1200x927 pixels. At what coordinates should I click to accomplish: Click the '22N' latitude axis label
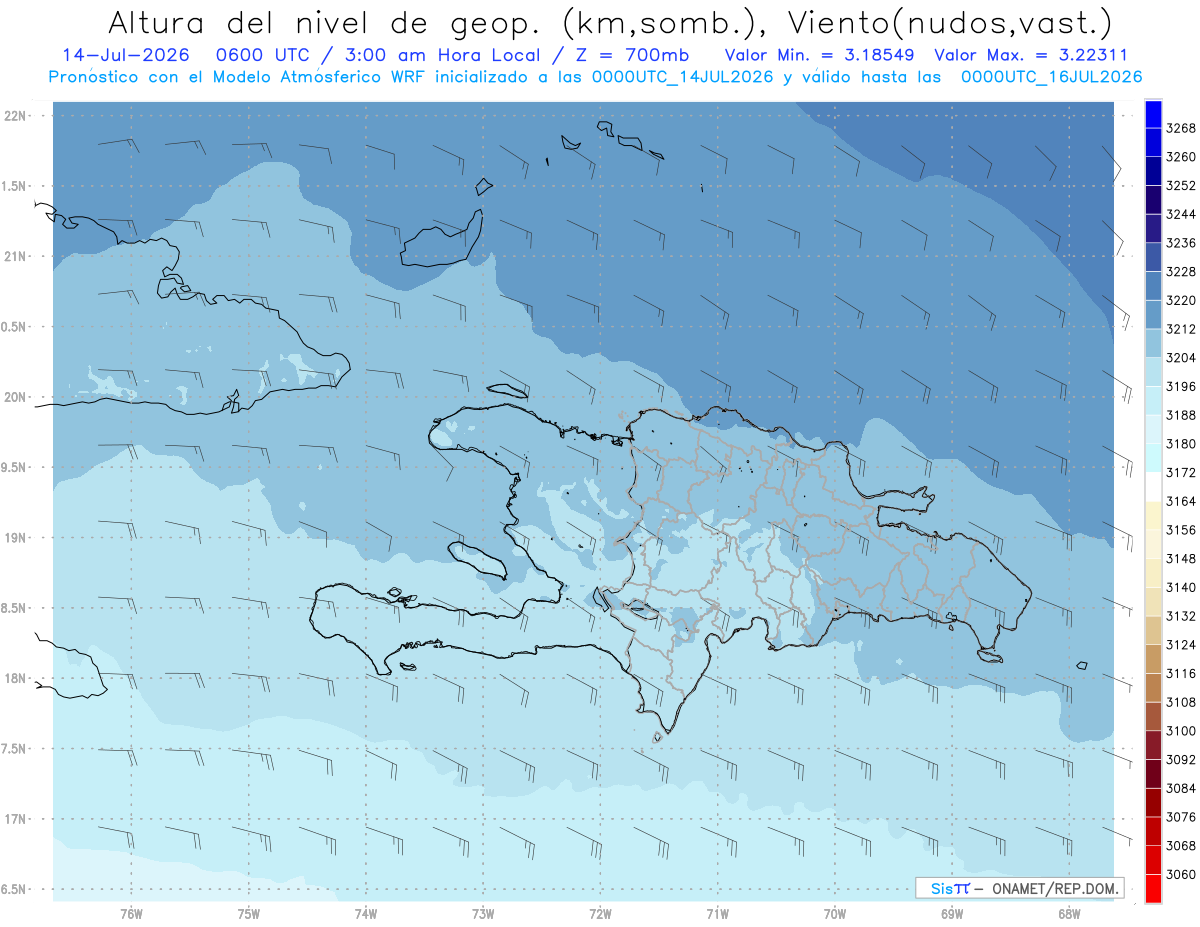[x=15, y=115]
